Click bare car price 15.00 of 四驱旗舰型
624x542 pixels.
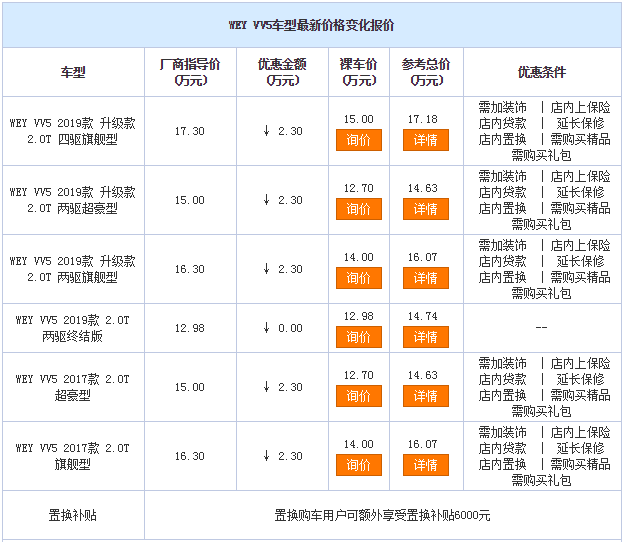pos(359,119)
